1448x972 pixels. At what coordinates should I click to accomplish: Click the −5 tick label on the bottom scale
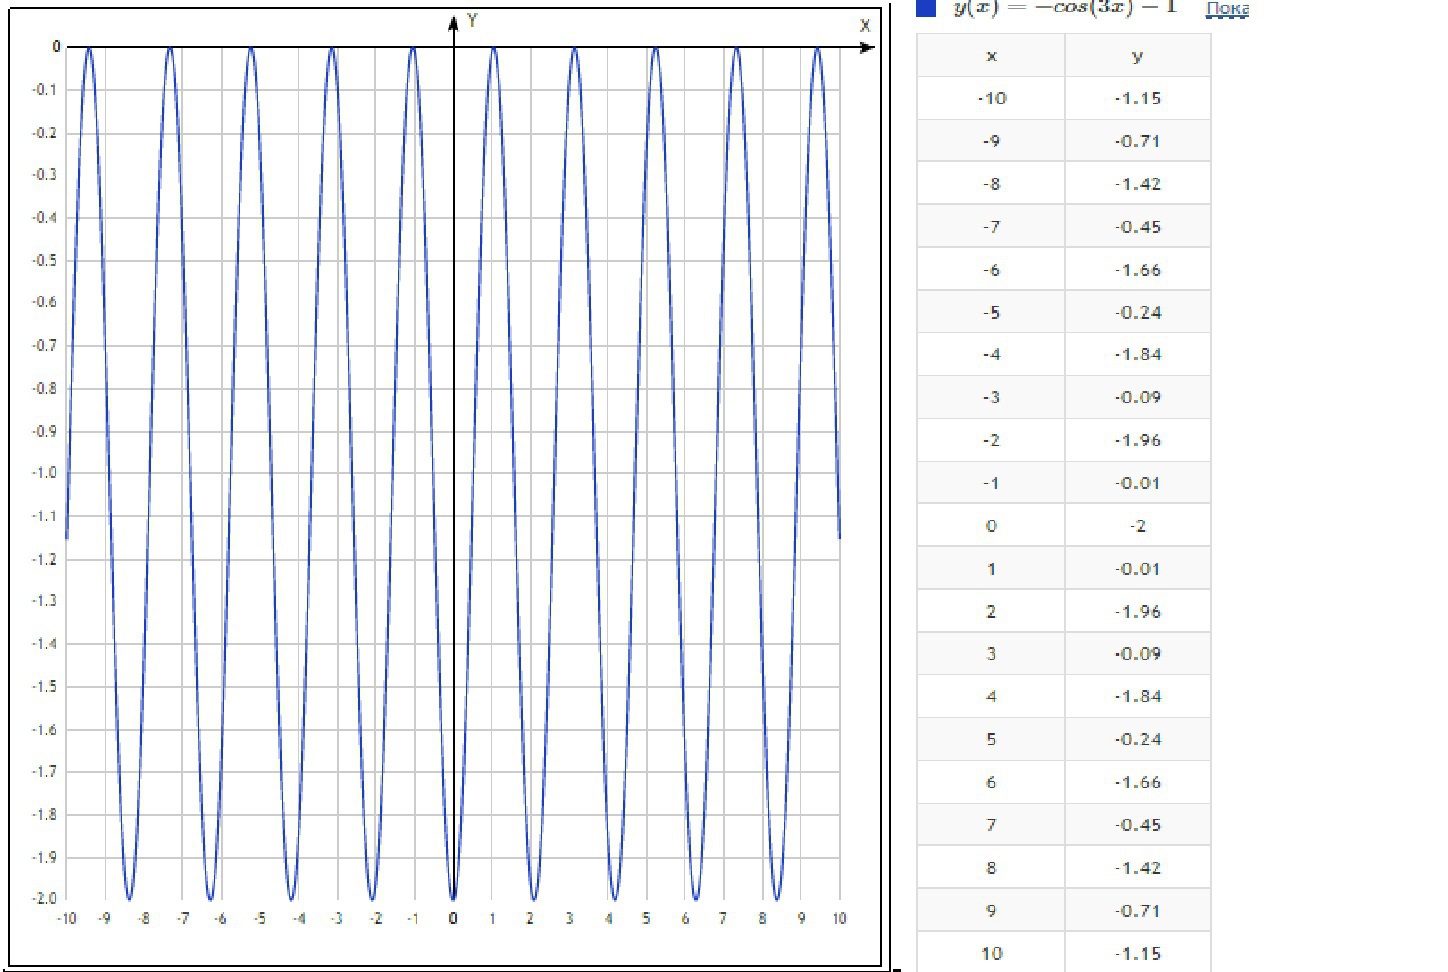click(x=259, y=919)
